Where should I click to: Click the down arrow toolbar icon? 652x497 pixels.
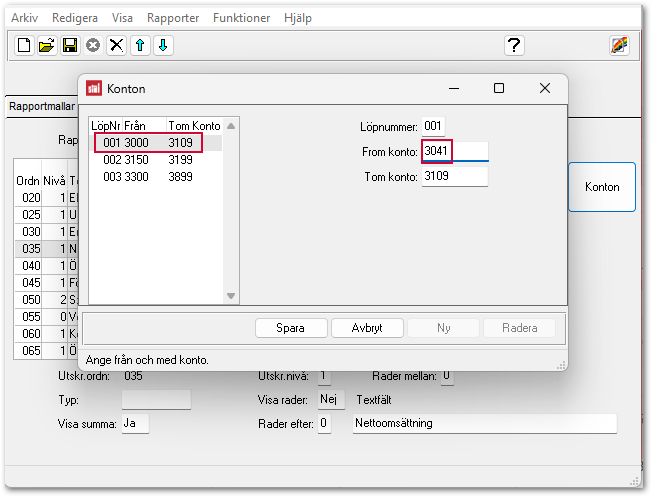tap(163, 45)
